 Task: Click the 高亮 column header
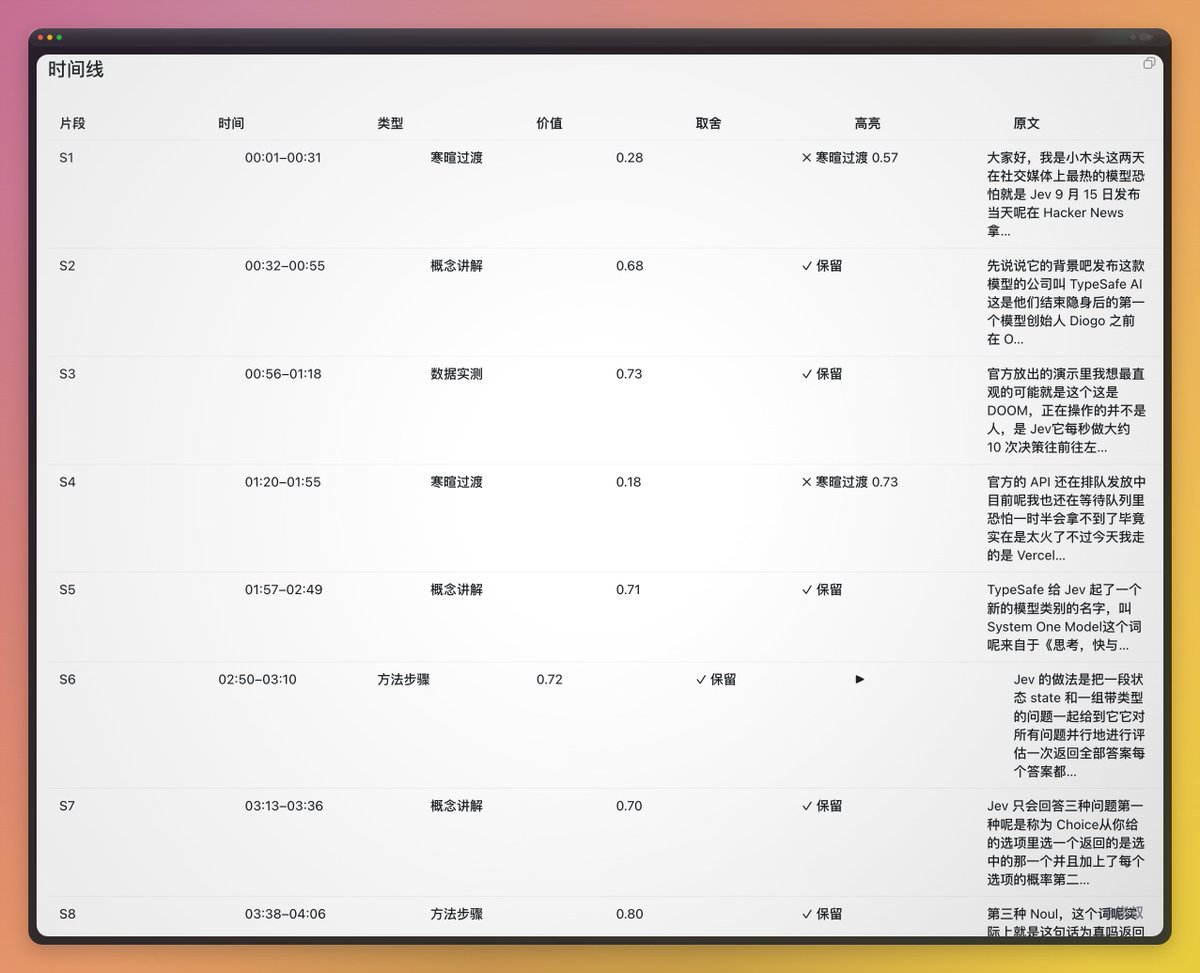click(867, 124)
